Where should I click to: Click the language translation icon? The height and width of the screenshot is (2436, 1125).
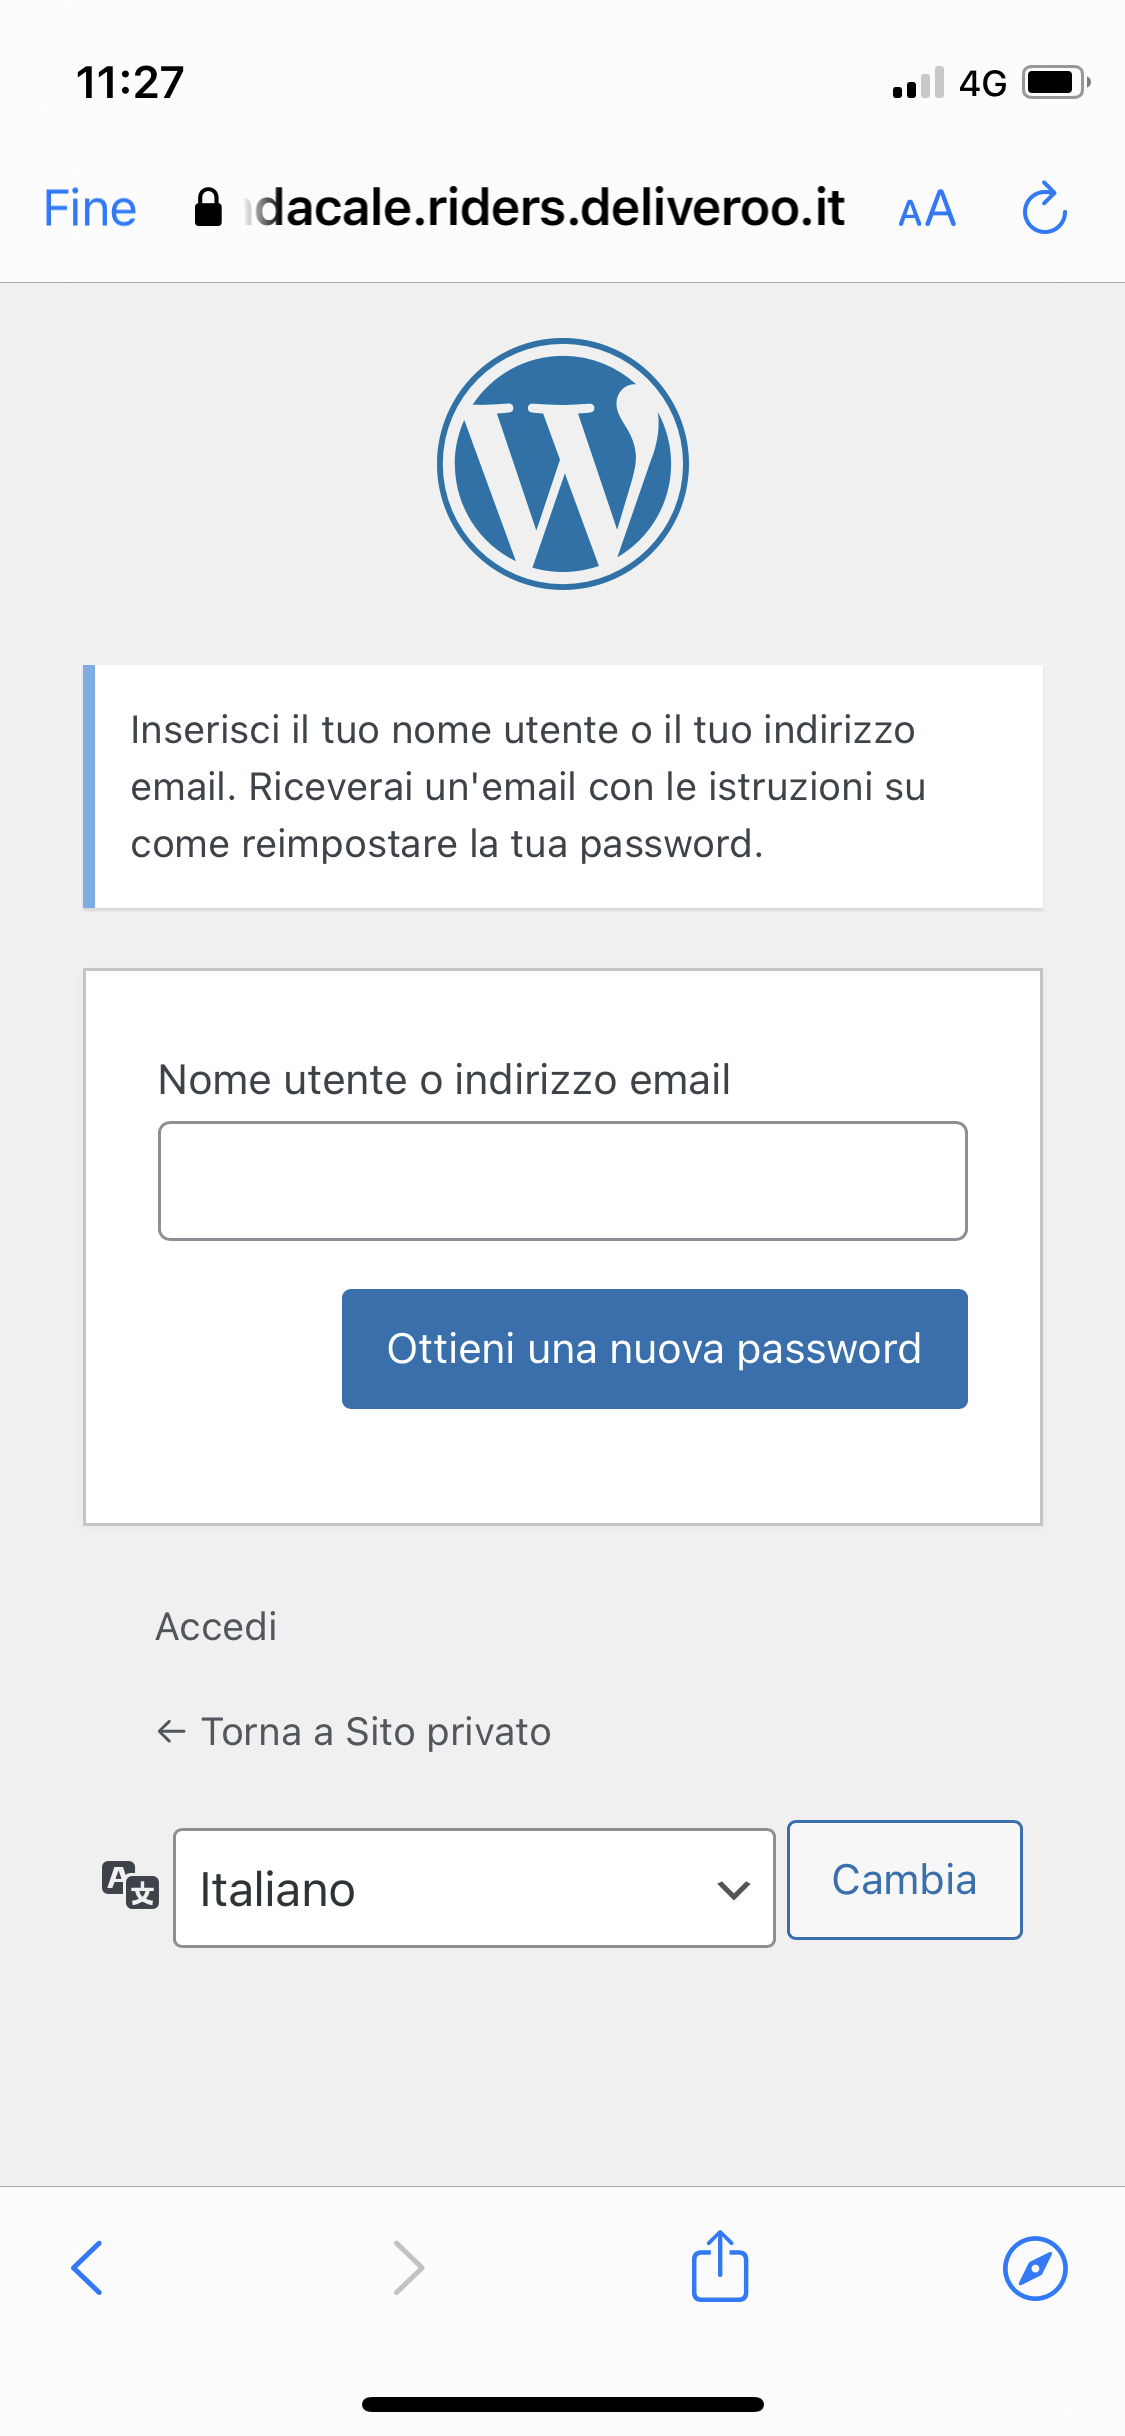point(130,1885)
